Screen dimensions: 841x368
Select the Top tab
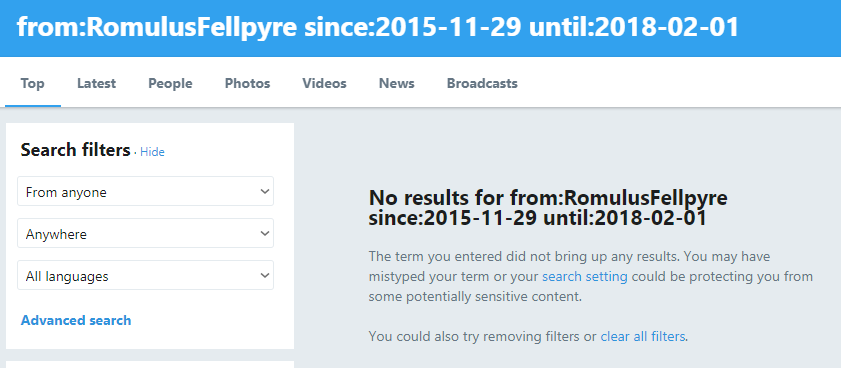pyautogui.click(x=32, y=84)
